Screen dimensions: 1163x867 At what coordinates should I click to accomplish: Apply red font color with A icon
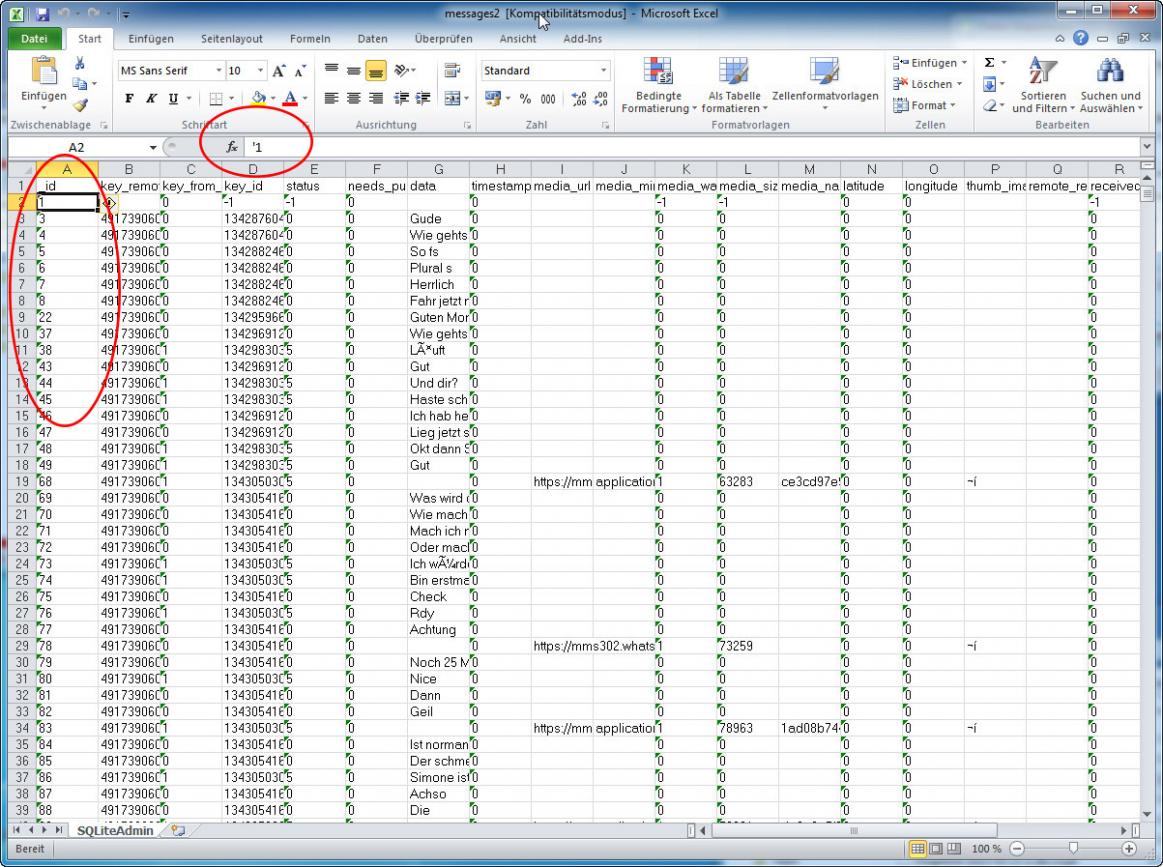[x=290, y=98]
